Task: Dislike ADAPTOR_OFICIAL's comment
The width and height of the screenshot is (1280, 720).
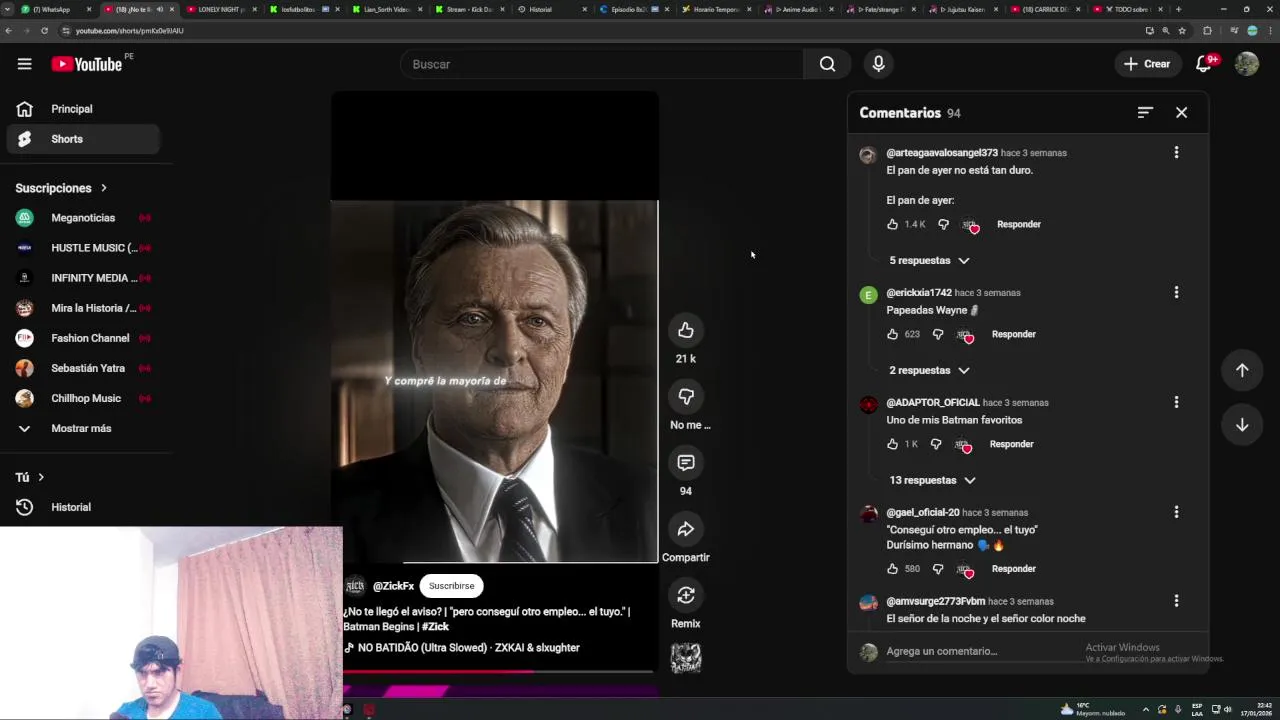Action: click(936, 444)
